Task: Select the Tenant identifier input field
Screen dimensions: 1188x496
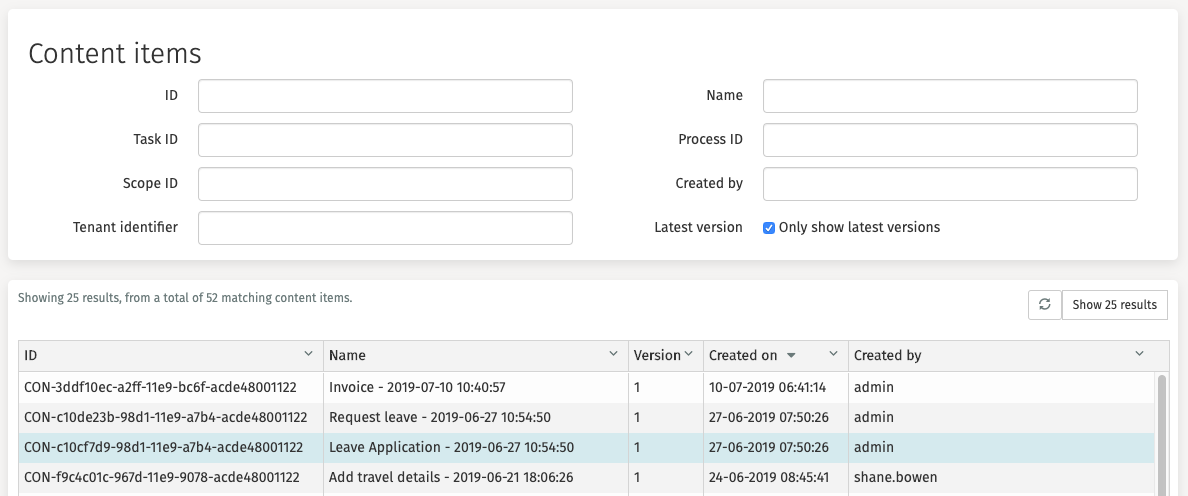Action: click(385, 228)
